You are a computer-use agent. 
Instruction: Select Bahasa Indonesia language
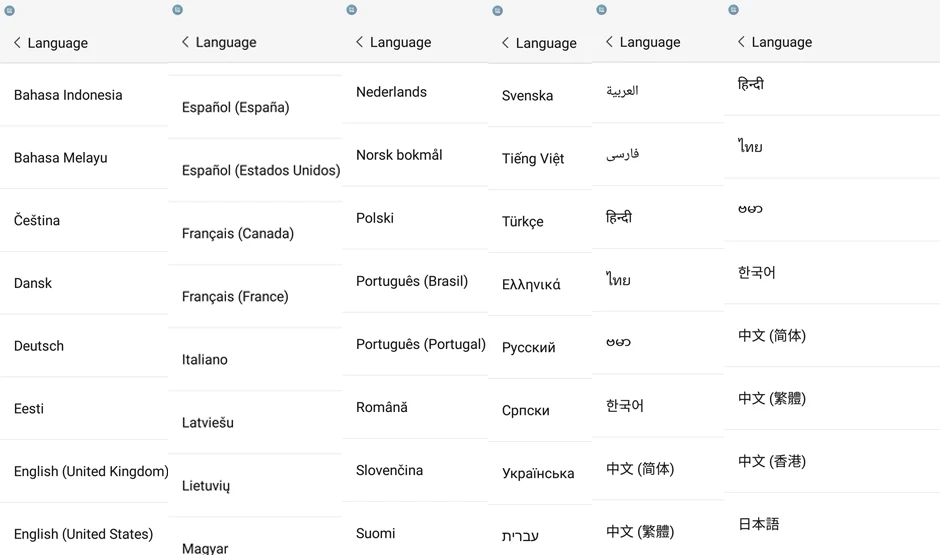point(84,95)
